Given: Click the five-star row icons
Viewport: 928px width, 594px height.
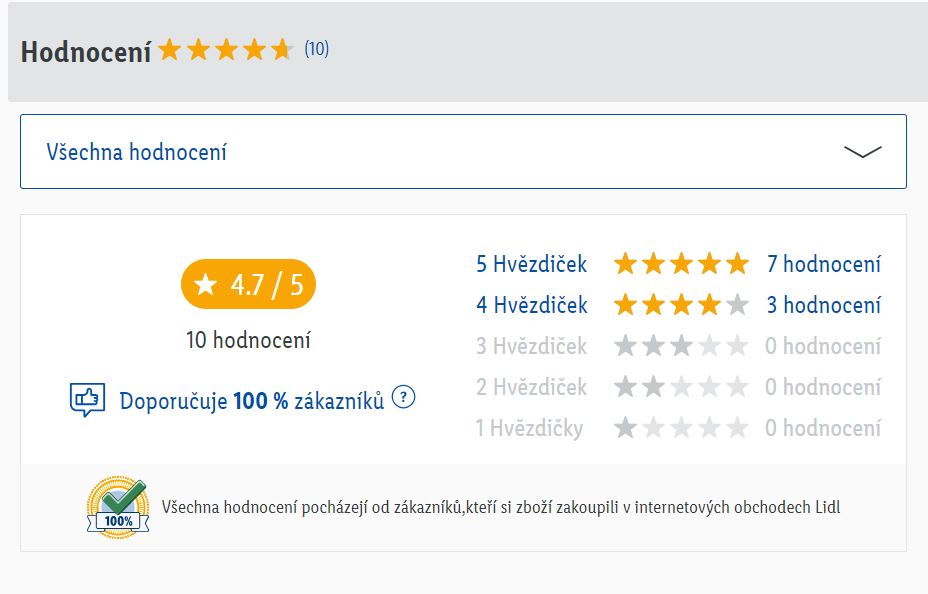Looking at the screenshot, I should [x=681, y=264].
